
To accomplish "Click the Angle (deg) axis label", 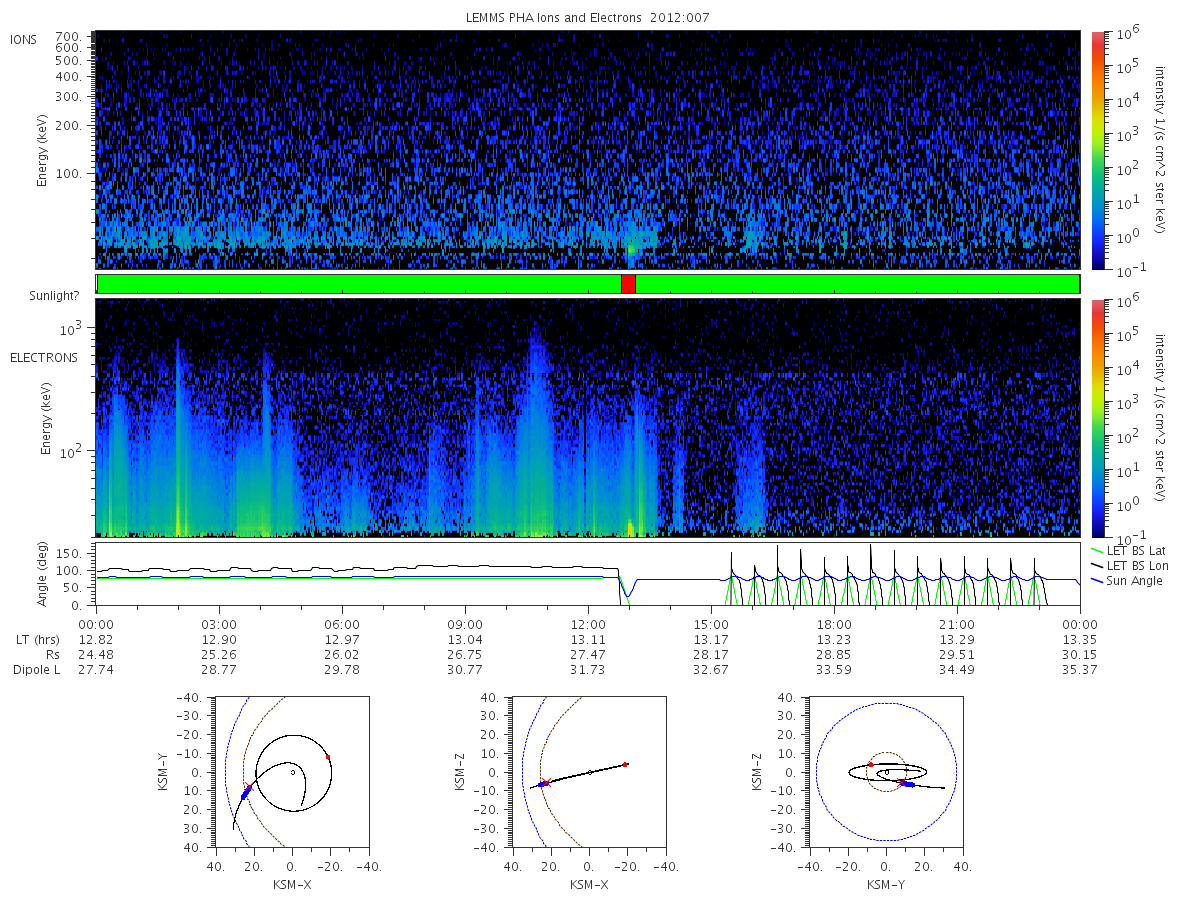I will (x=43, y=574).
